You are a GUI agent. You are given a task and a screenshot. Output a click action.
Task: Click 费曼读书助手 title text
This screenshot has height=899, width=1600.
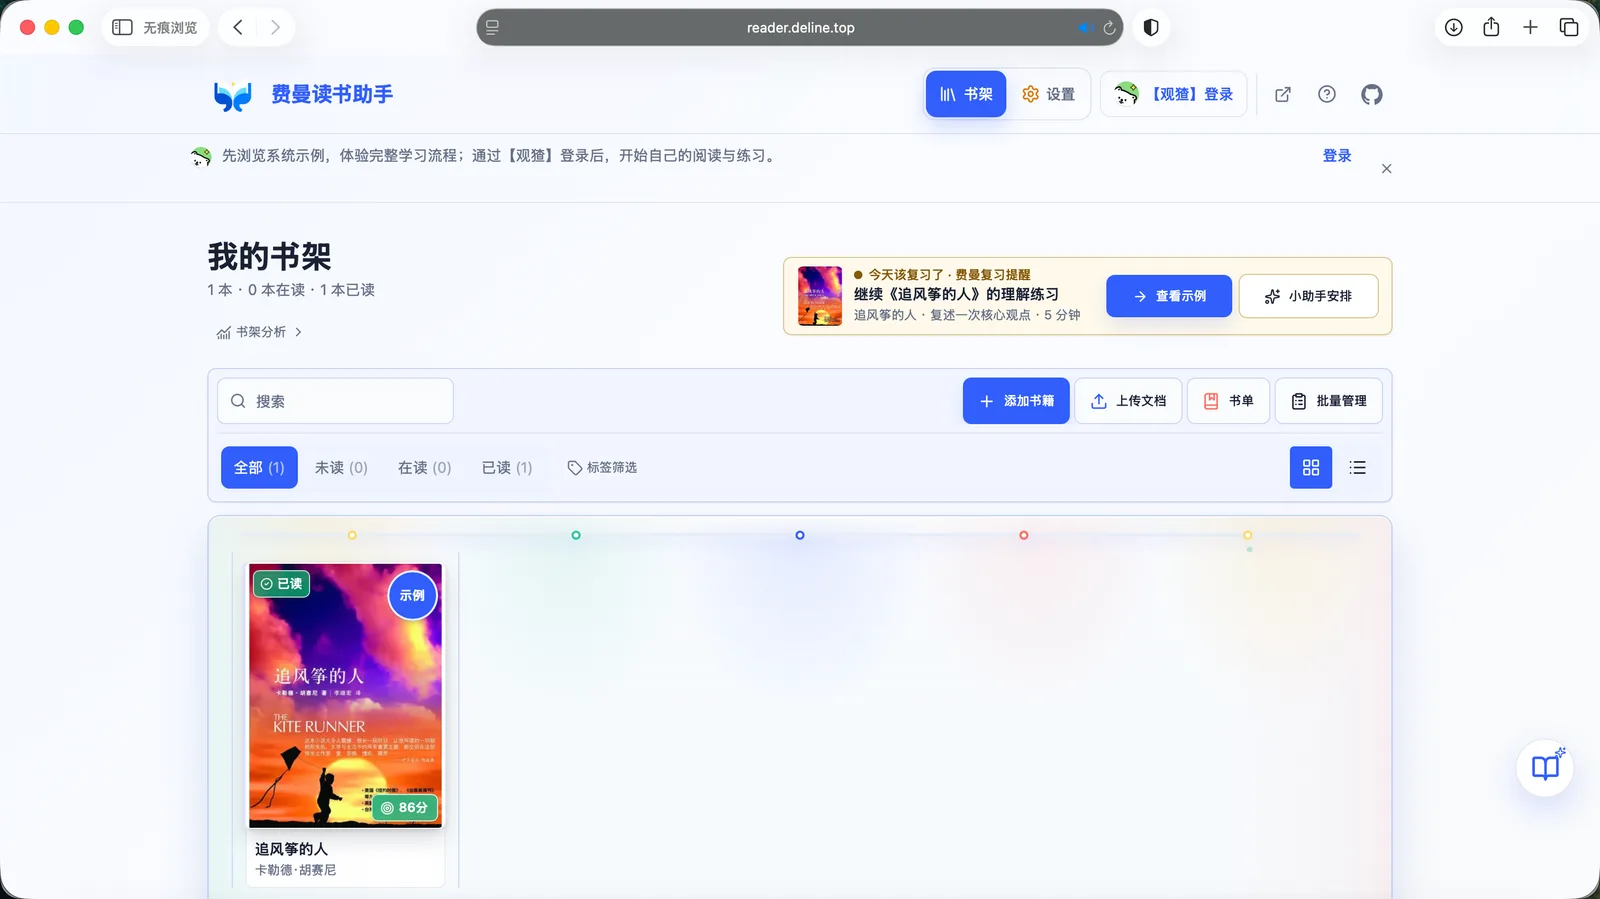[x=332, y=94]
